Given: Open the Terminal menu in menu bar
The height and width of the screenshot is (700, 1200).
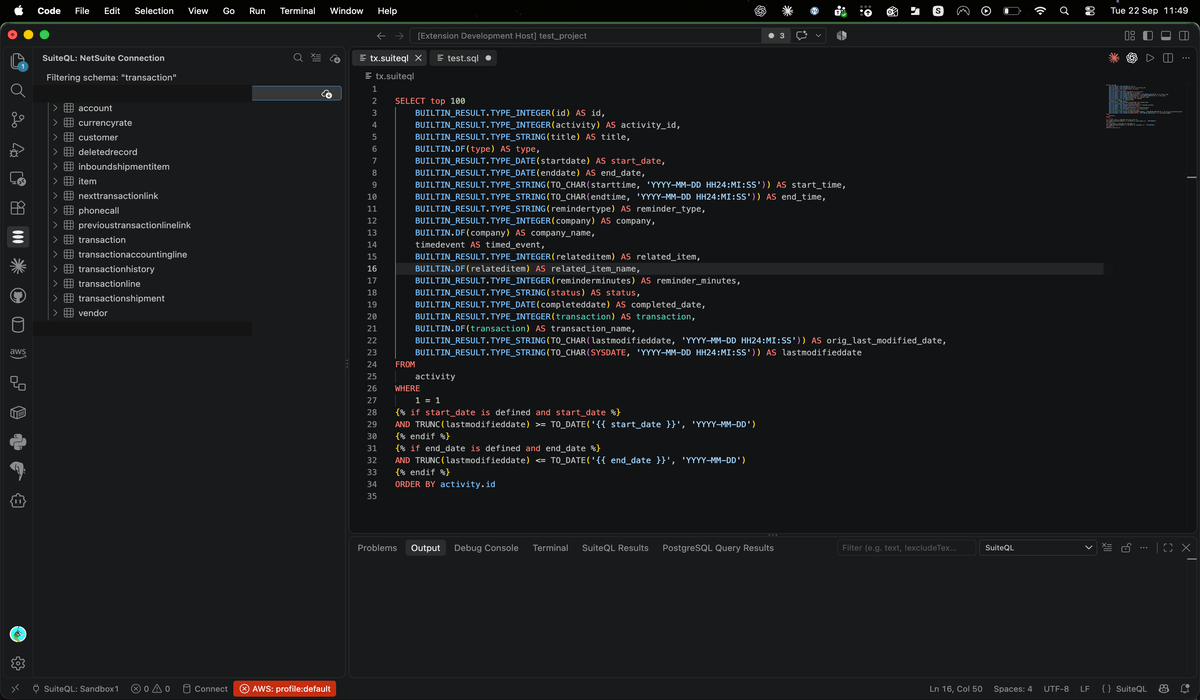Looking at the screenshot, I should [297, 11].
